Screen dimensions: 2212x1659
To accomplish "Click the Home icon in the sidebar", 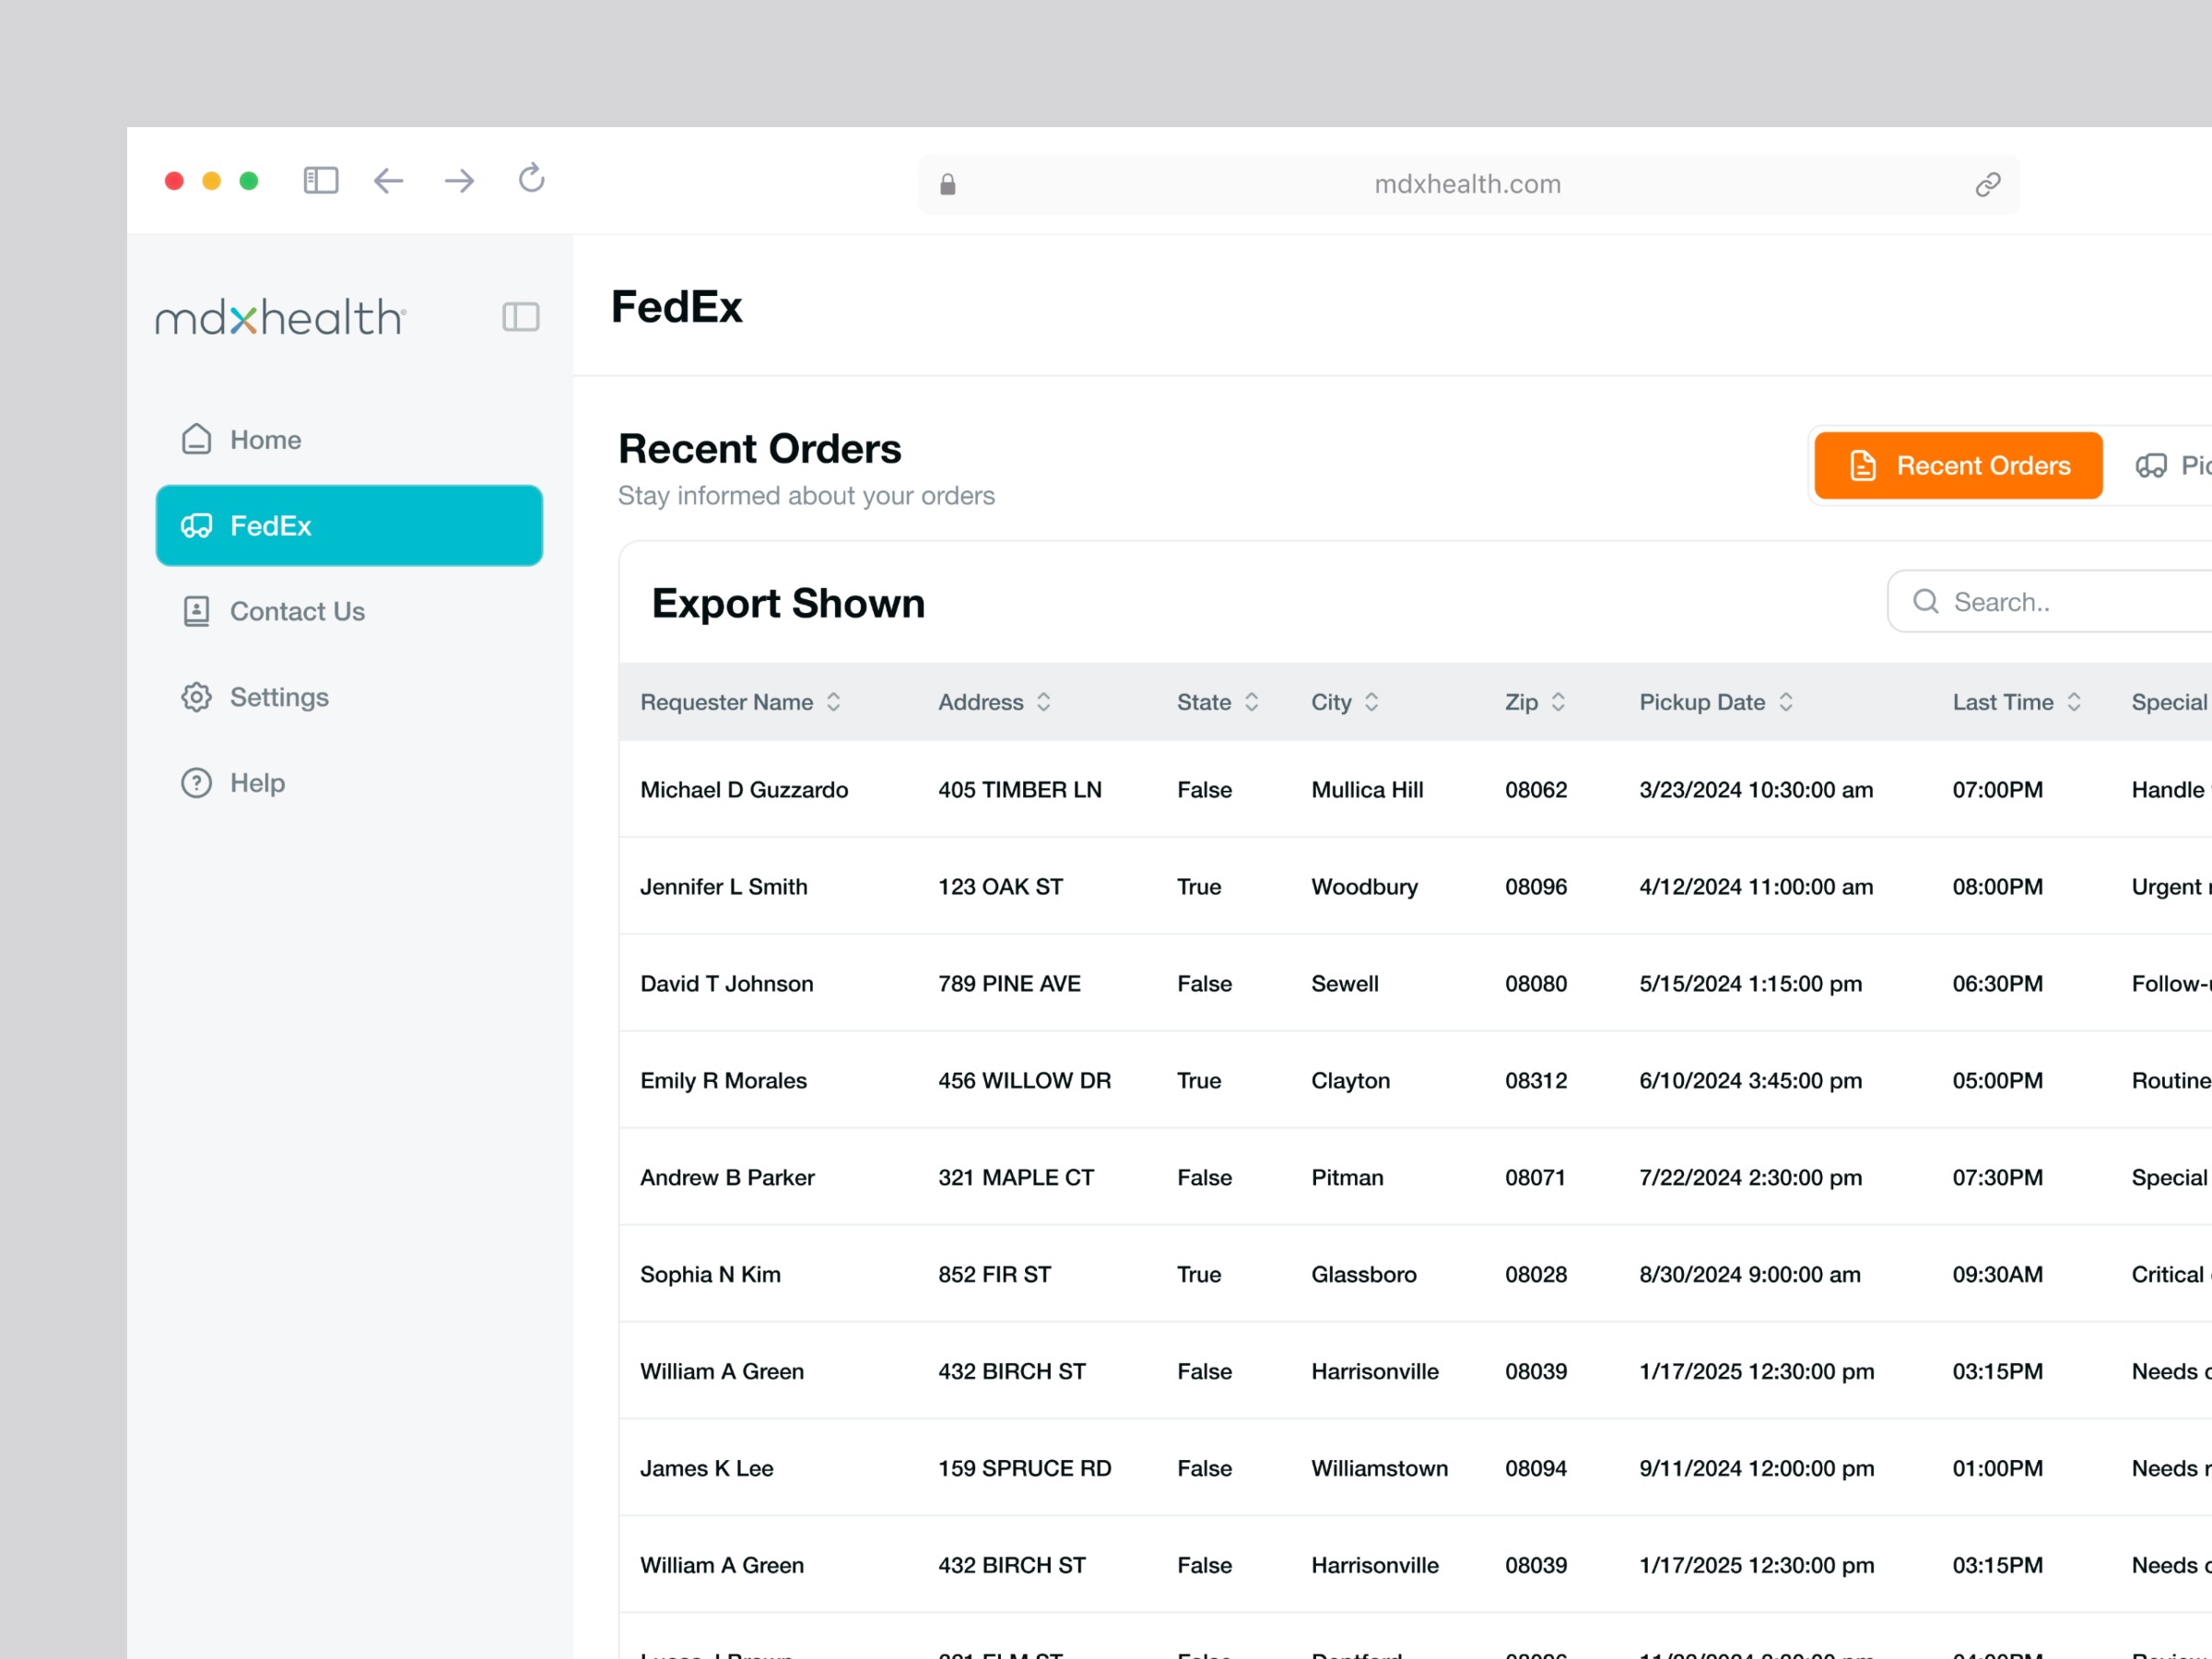I will tap(196, 439).
